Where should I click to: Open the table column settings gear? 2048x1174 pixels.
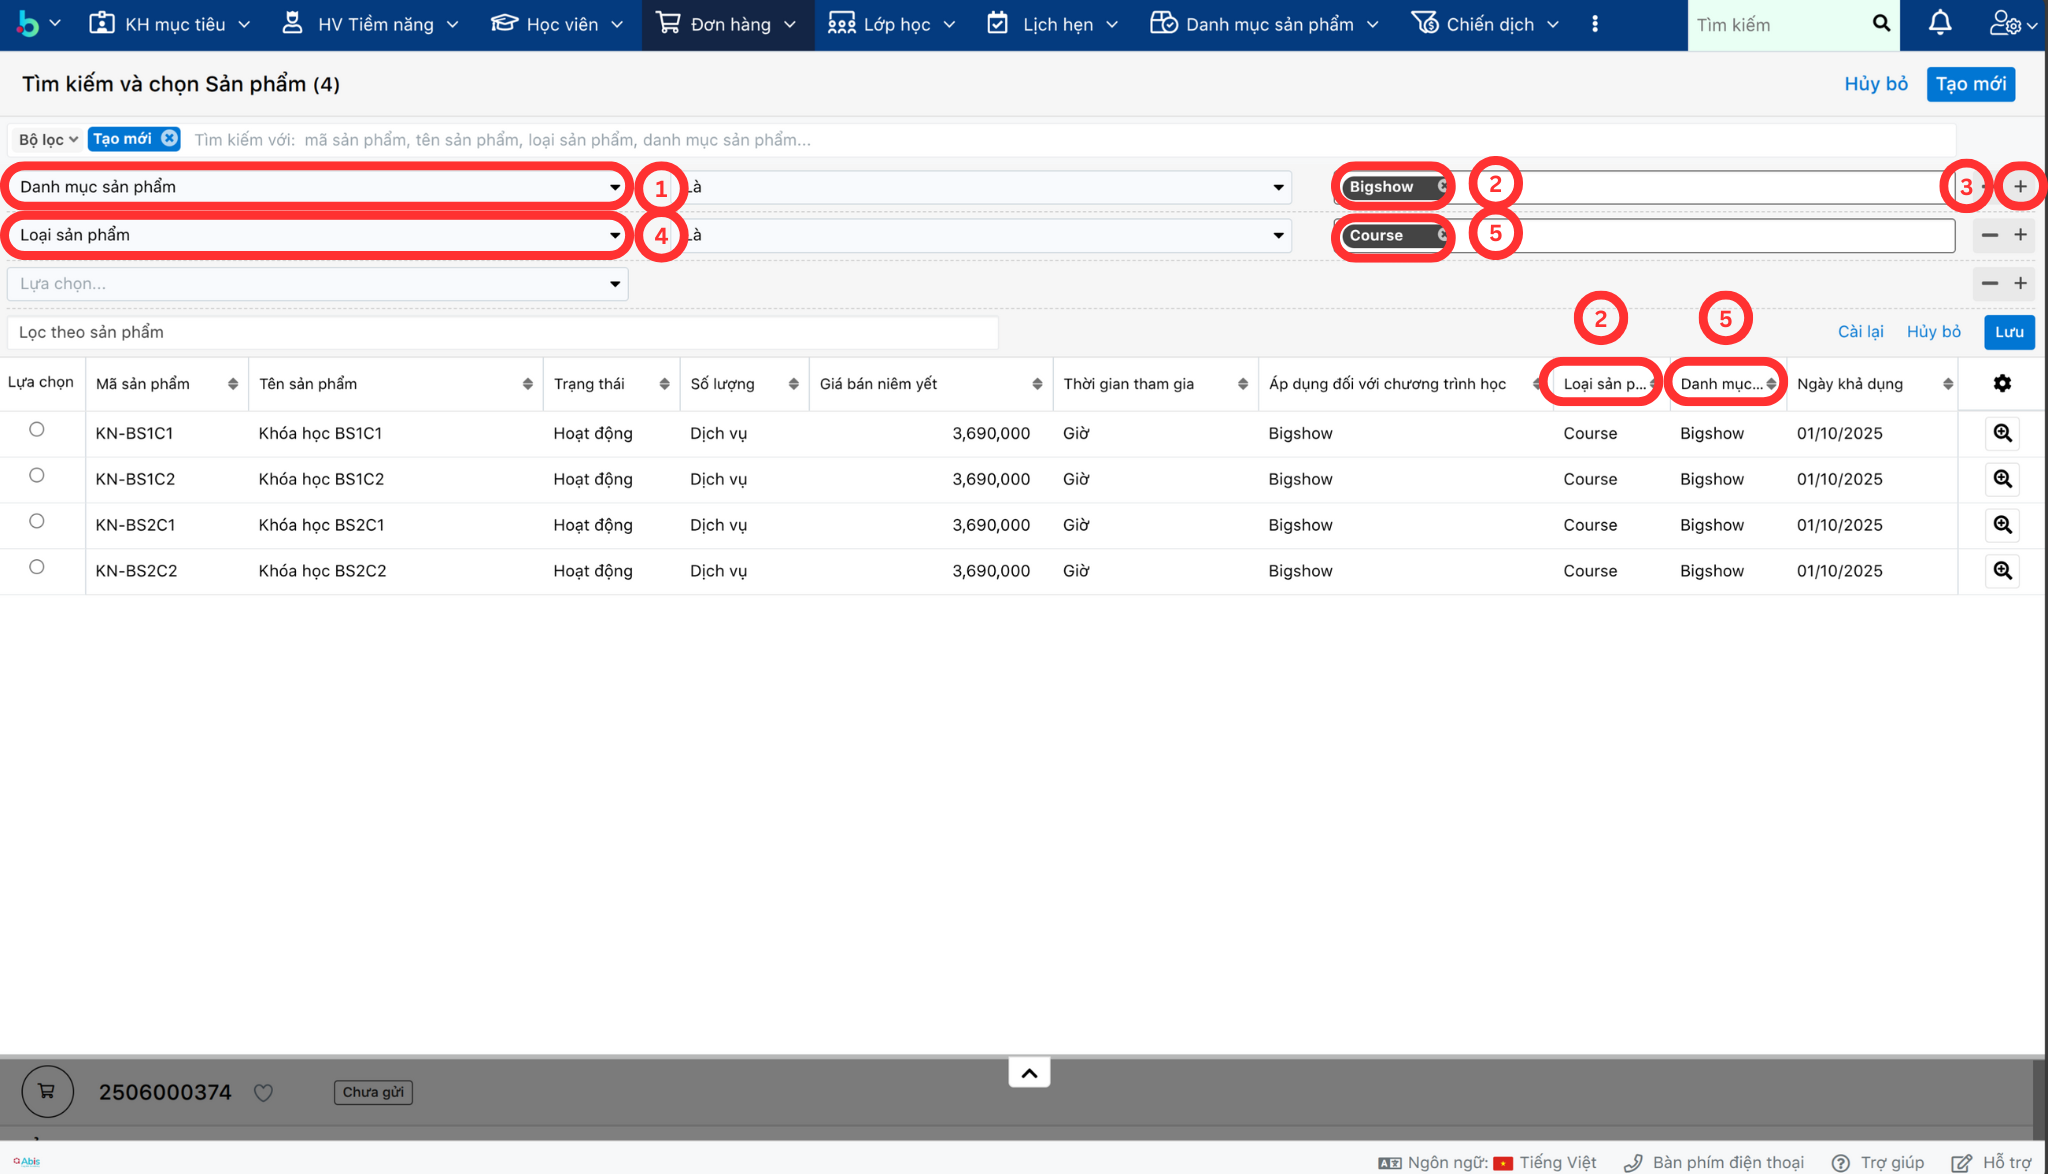pyautogui.click(x=2002, y=383)
